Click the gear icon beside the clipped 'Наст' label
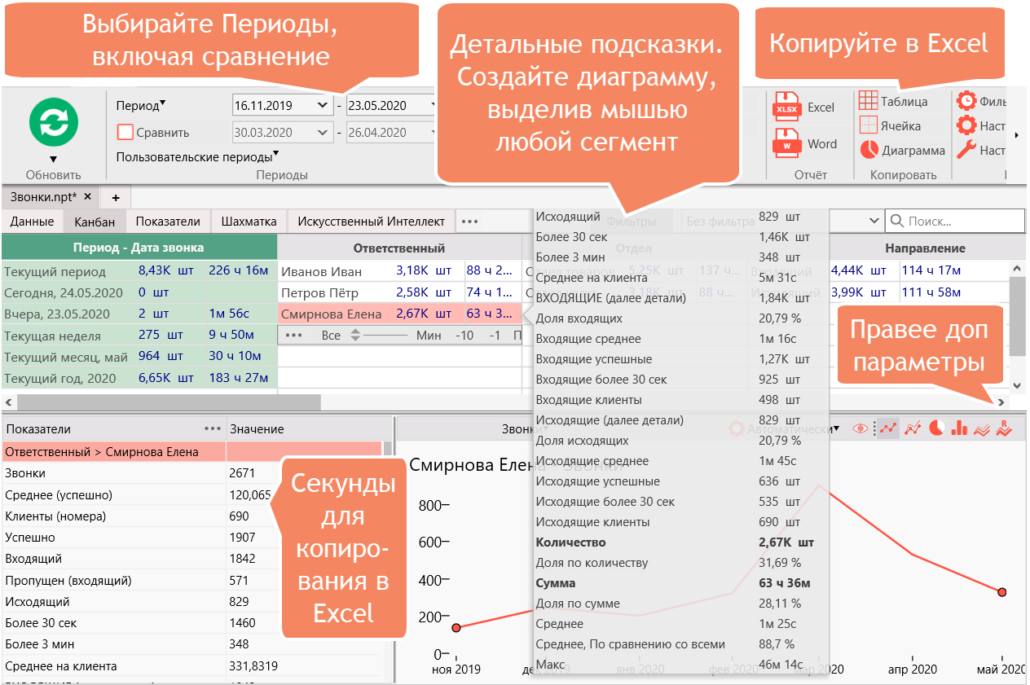Image resolution: width=1030 pixels, height=685 pixels. (966, 125)
